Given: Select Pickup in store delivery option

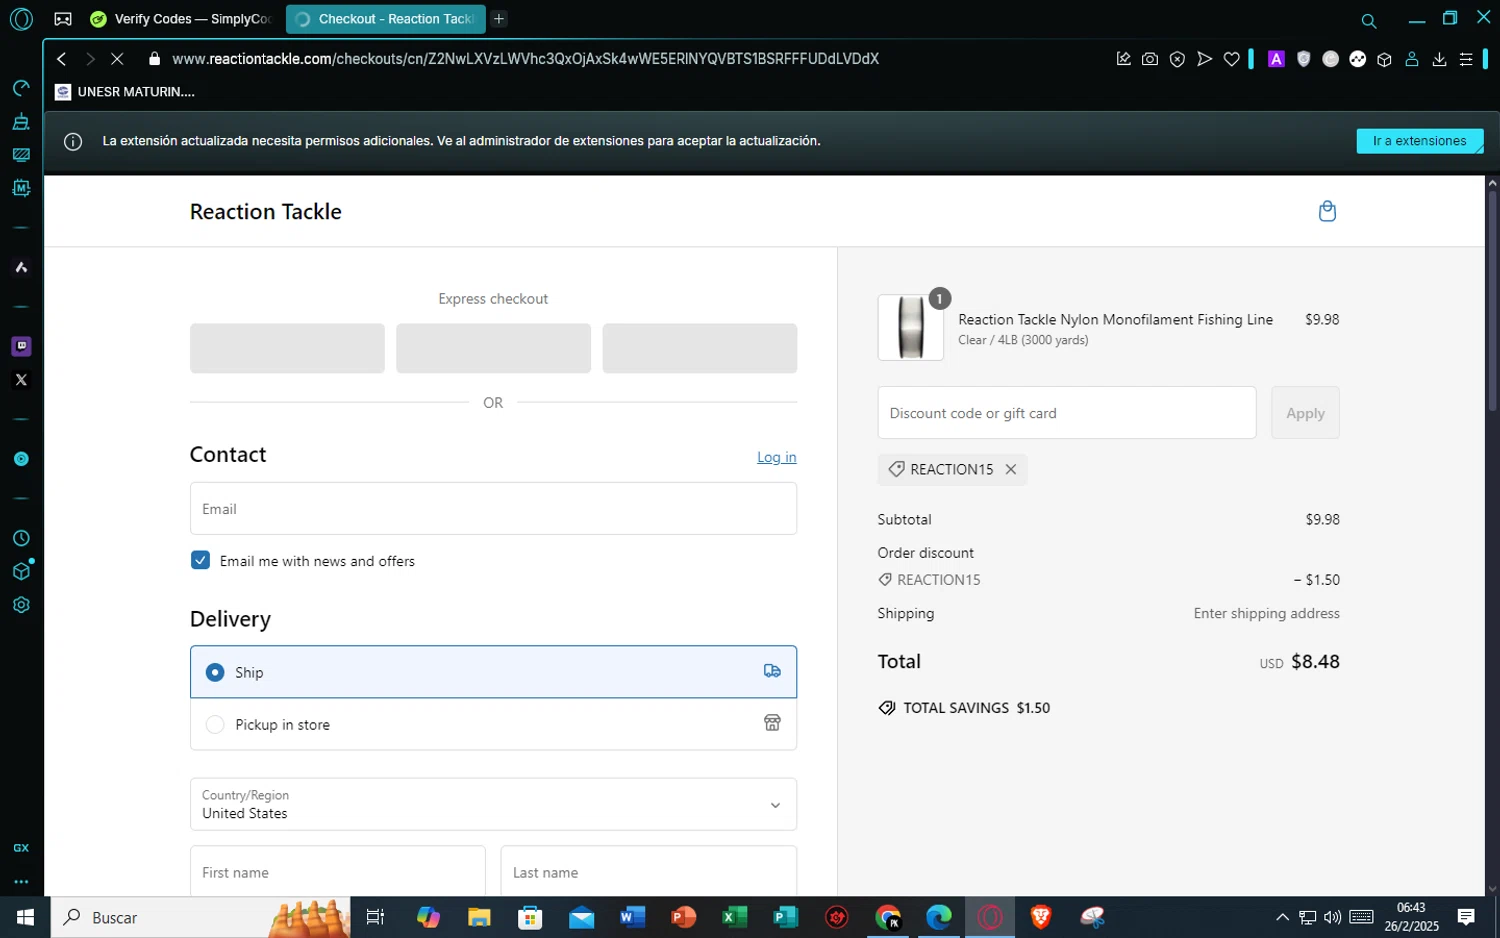Looking at the screenshot, I should tap(493, 724).
